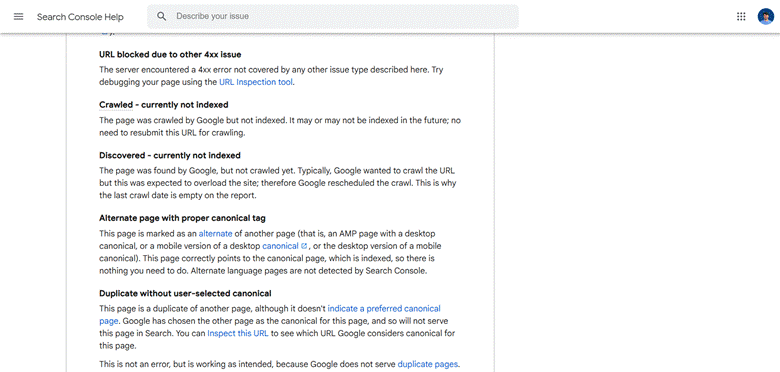Image resolution: width=780 pixels, height=372 pixels.
Task: Click heading Duplicate without user-selected canonical
Action: pyautogui.click(x=185, y=293)
